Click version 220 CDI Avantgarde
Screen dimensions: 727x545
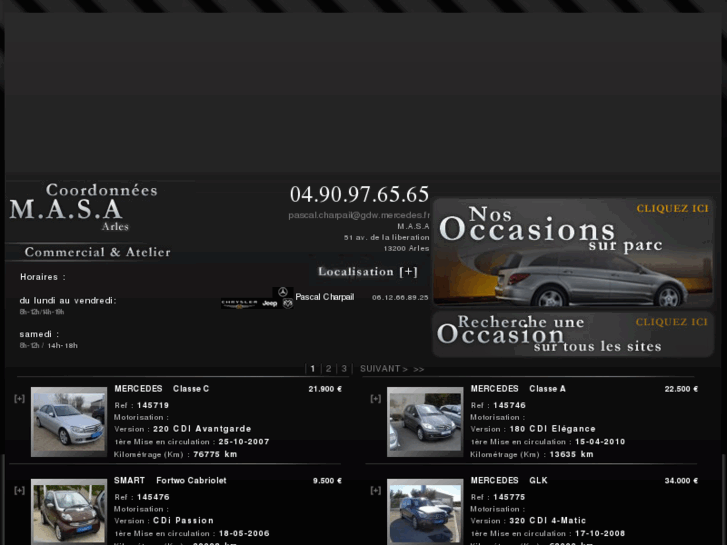pyautogui.click(x=202, y=429)
